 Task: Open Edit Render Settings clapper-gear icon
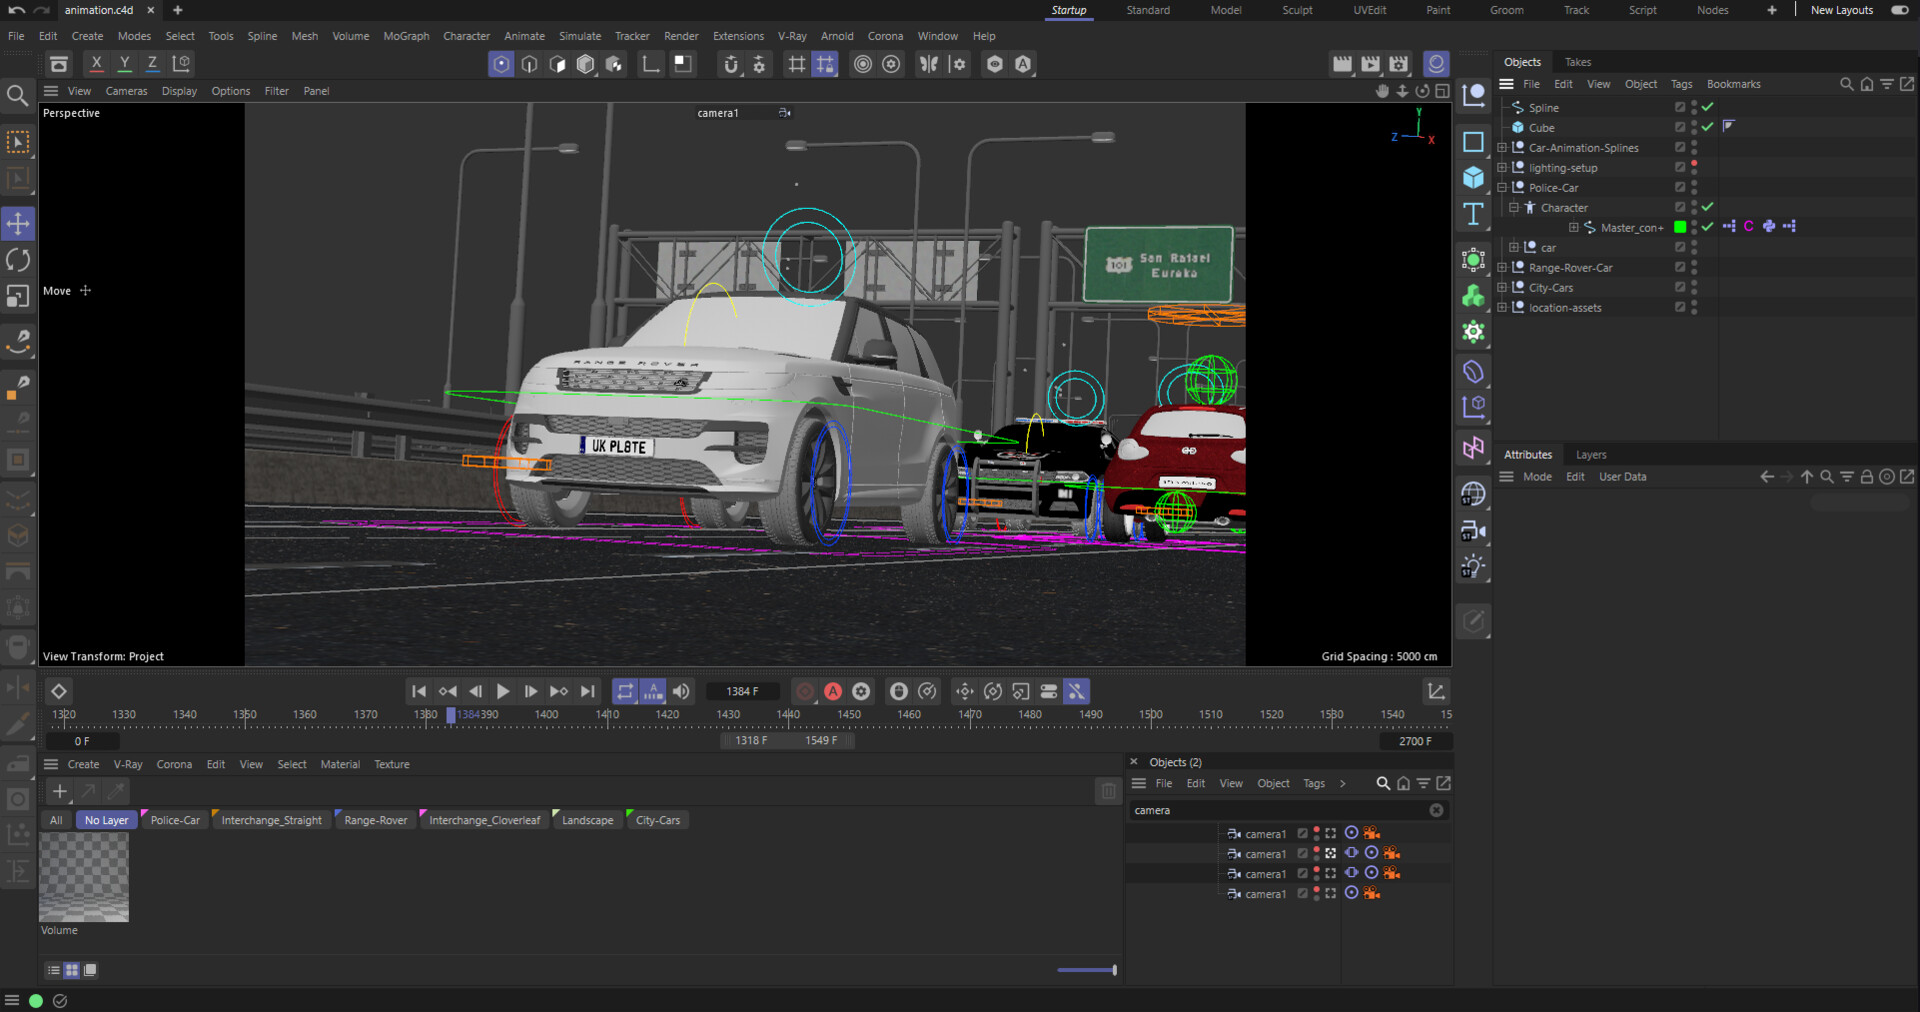pos(1399,64)
